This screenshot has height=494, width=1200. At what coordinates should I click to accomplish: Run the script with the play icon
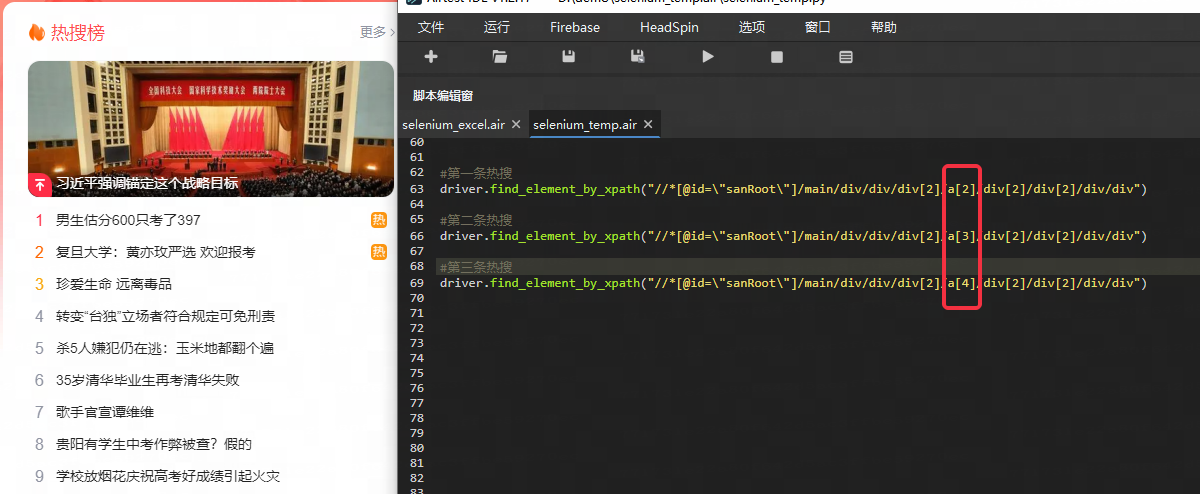[708, 57]
